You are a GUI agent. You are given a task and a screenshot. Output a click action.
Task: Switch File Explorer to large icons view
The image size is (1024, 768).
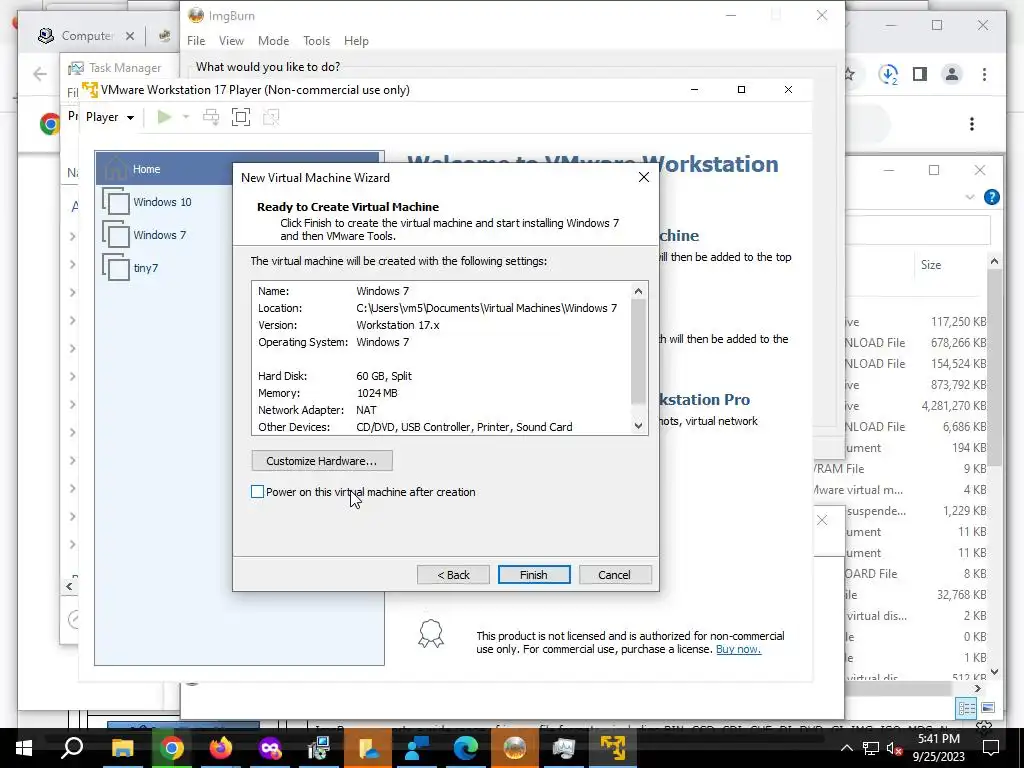(987, 708)
